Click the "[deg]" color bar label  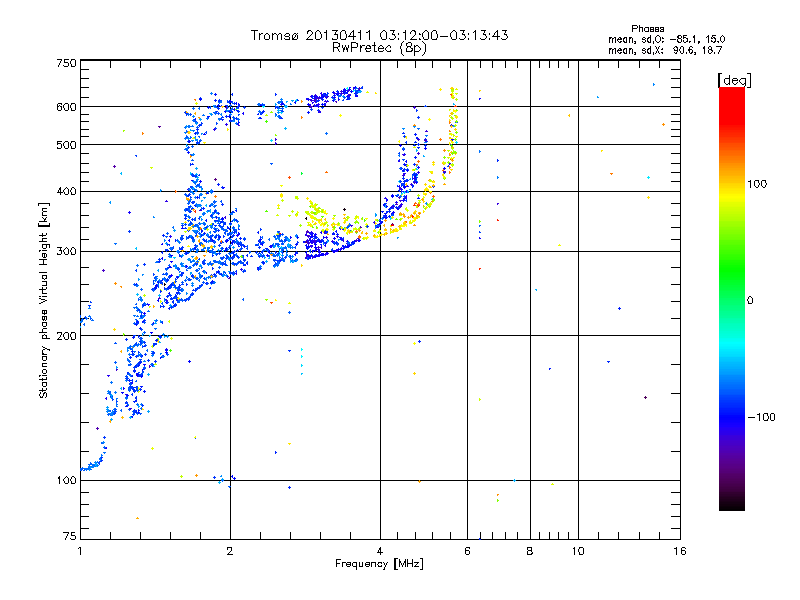(734, 80)
